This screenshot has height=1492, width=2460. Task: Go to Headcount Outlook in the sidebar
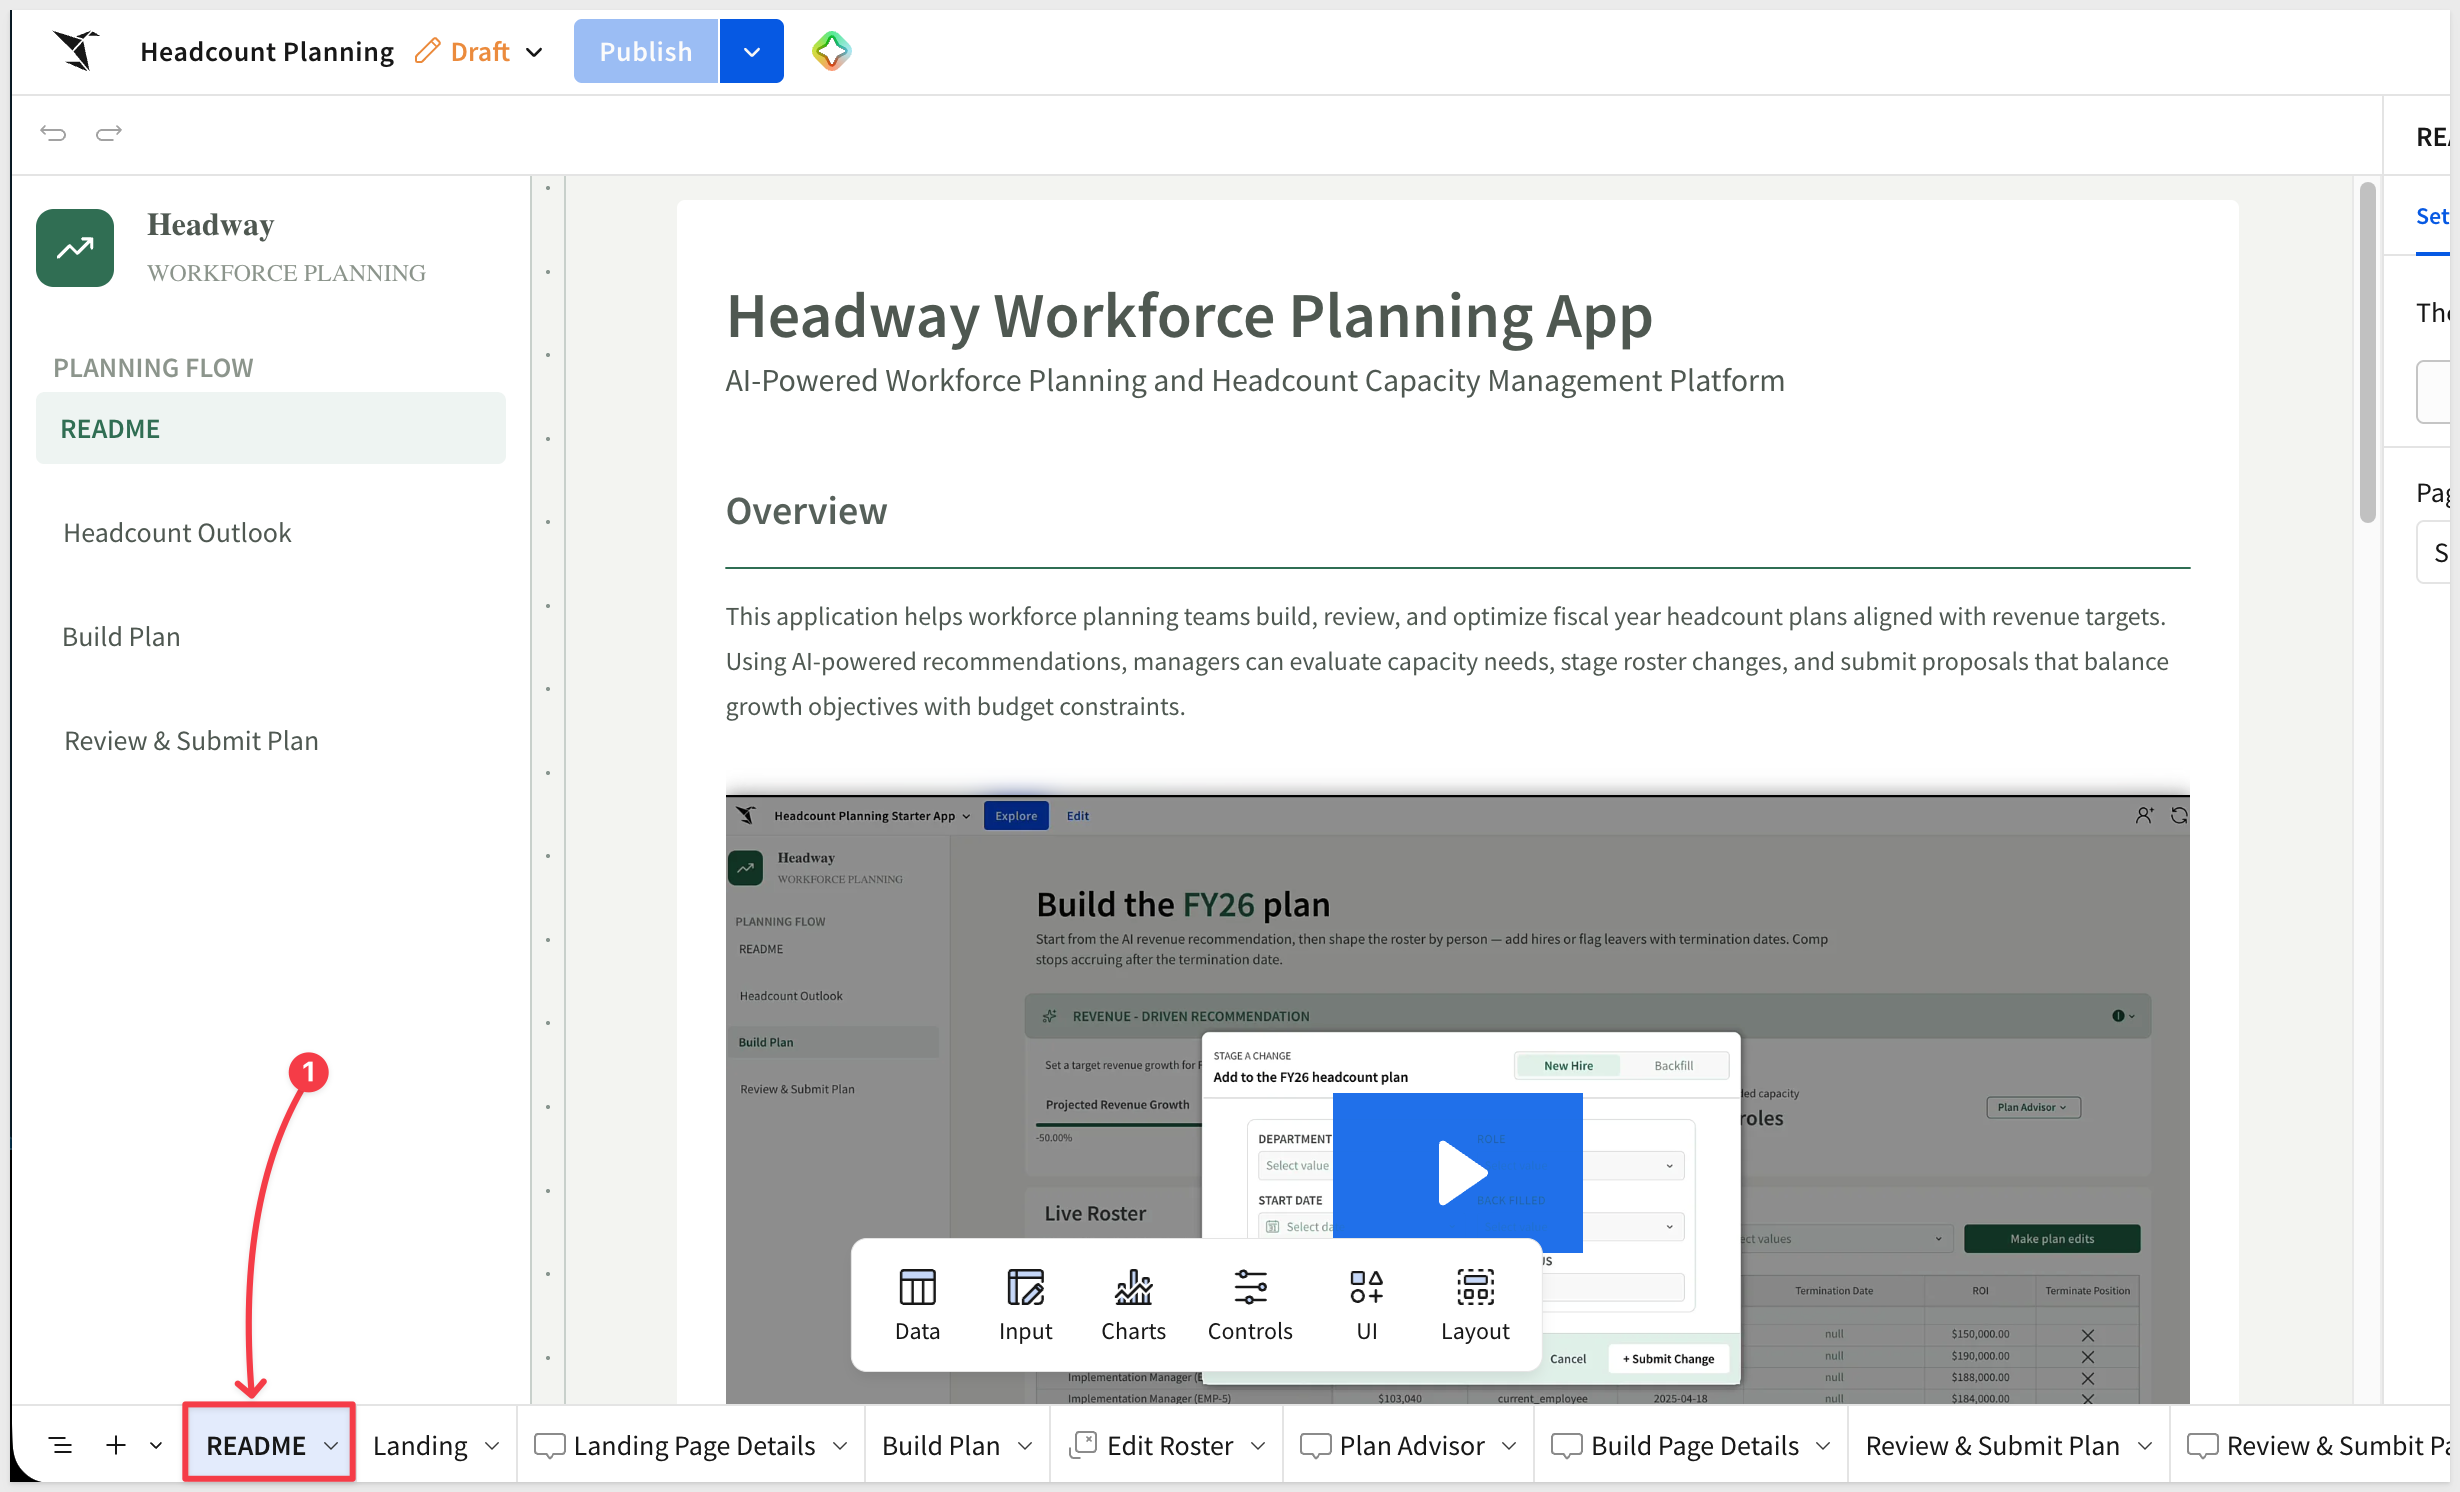(177, 532)
